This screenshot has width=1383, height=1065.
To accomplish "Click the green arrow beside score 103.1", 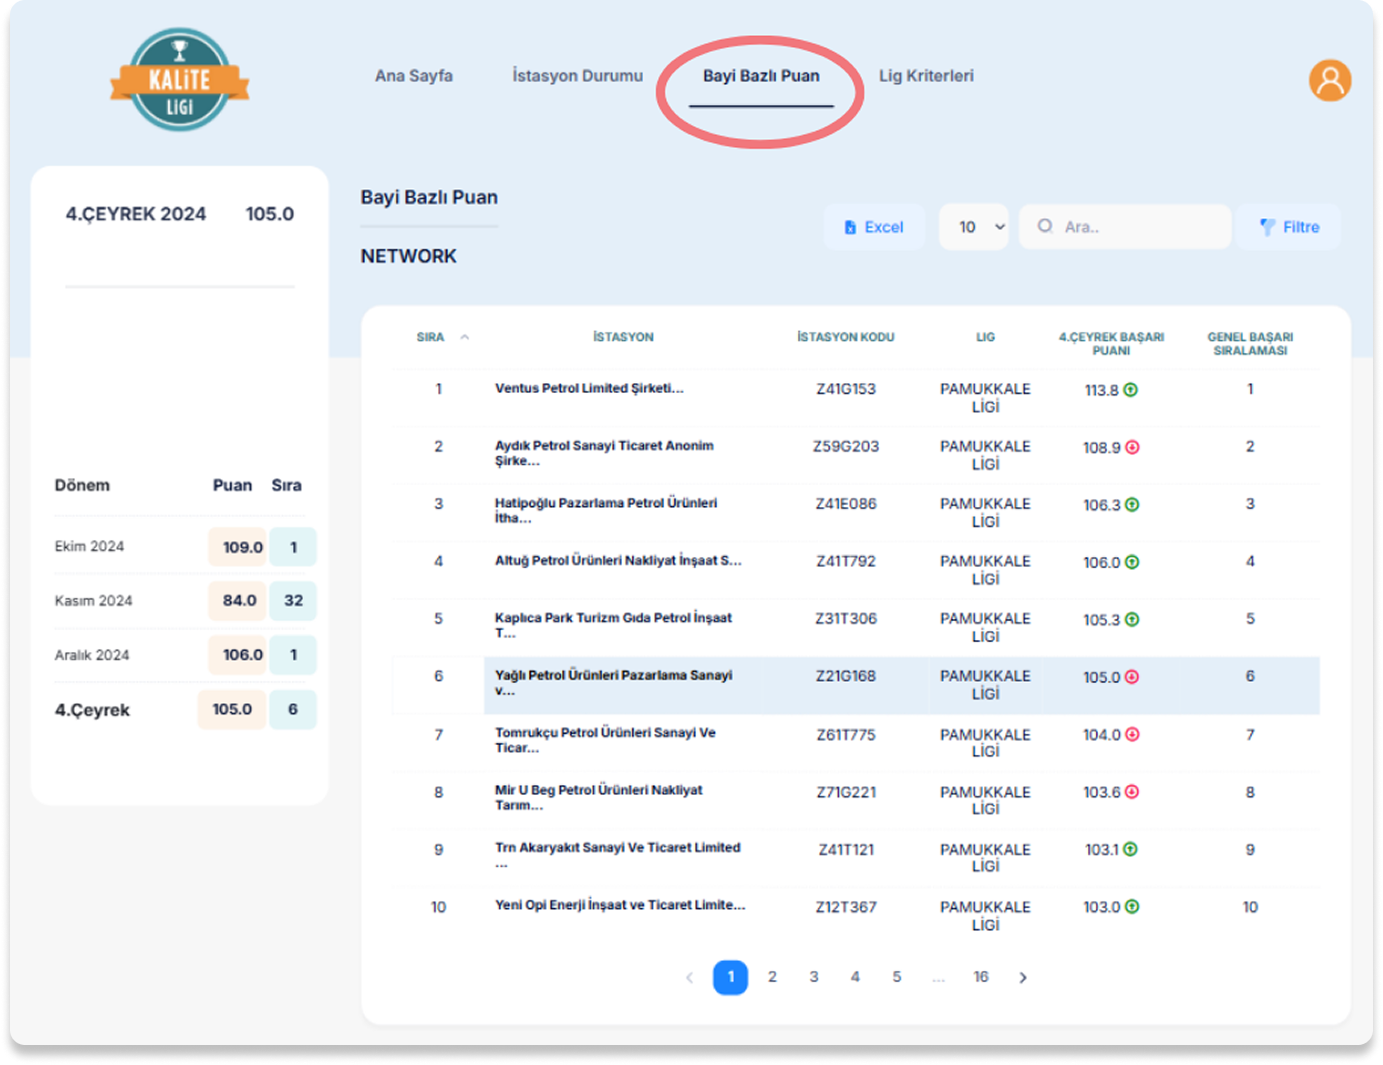I will click(x=1131, y=849).
